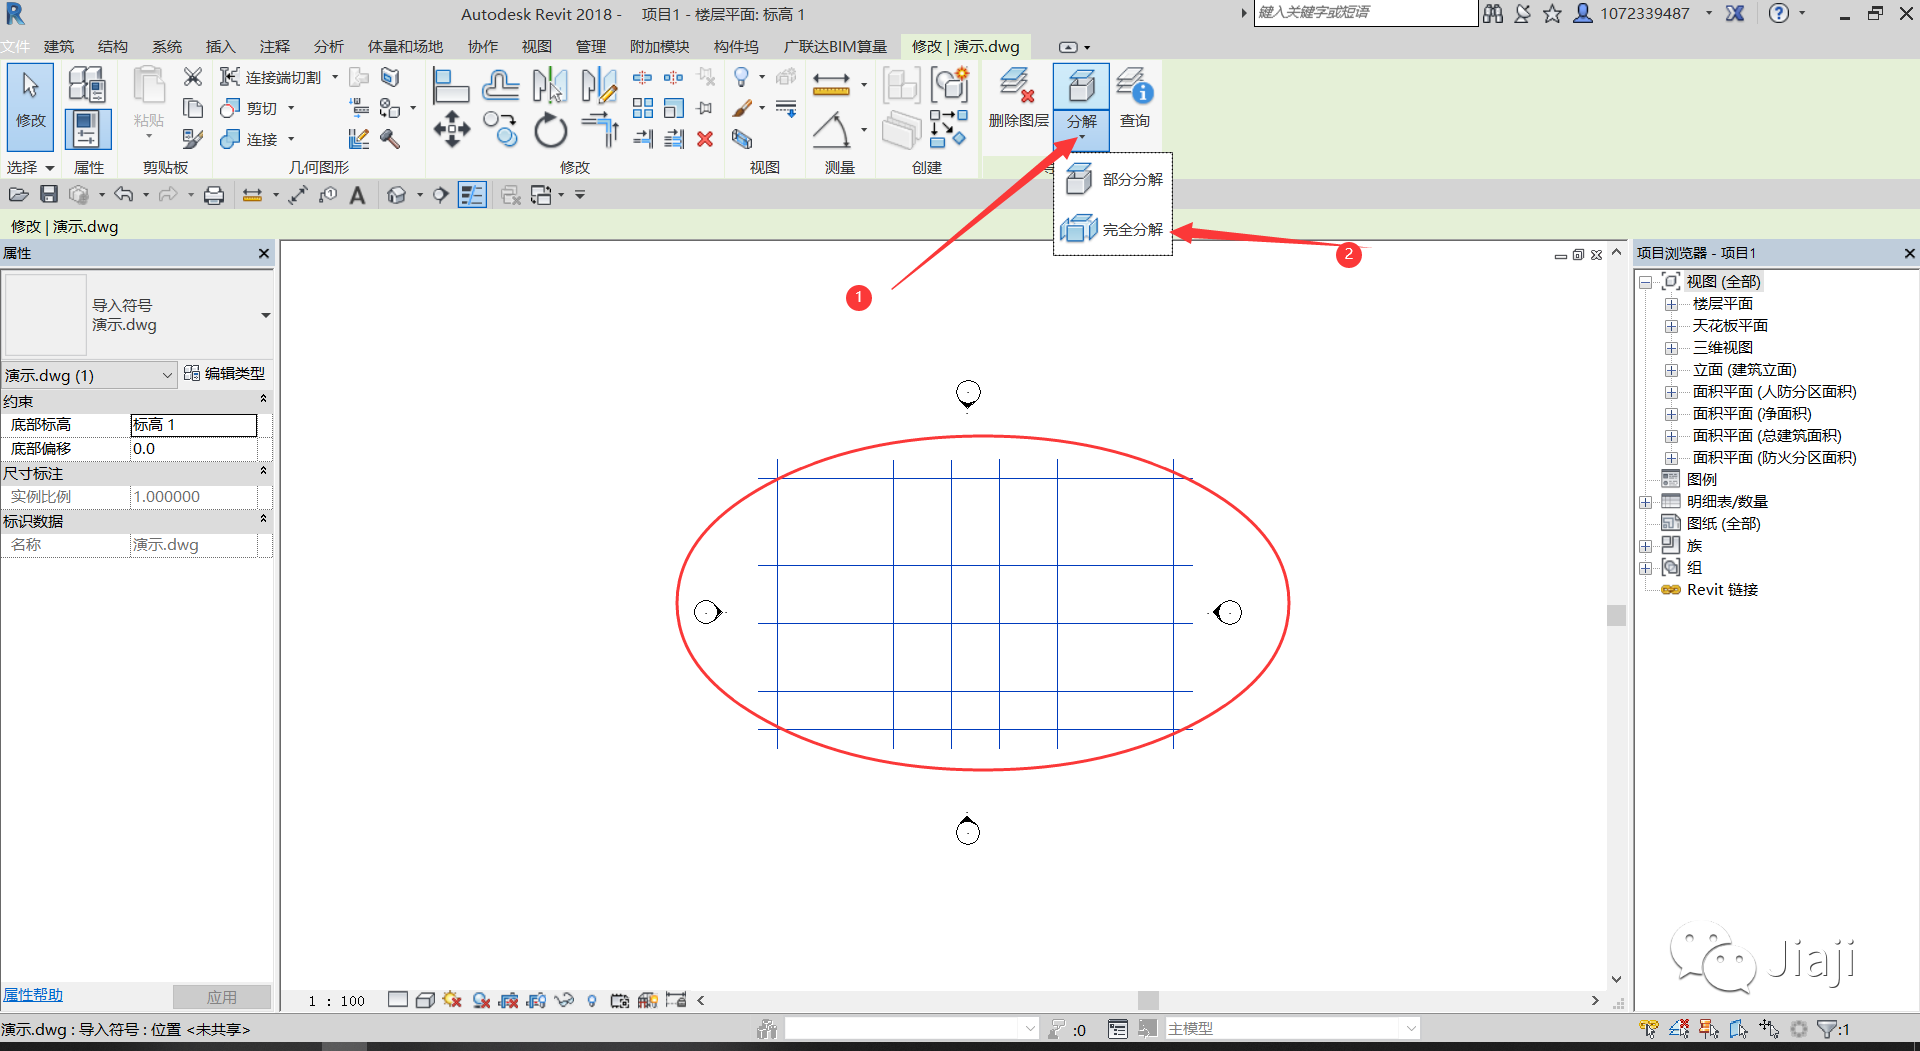
Task: Open the 插入 ribbon tab
Action: click(220, 46)
